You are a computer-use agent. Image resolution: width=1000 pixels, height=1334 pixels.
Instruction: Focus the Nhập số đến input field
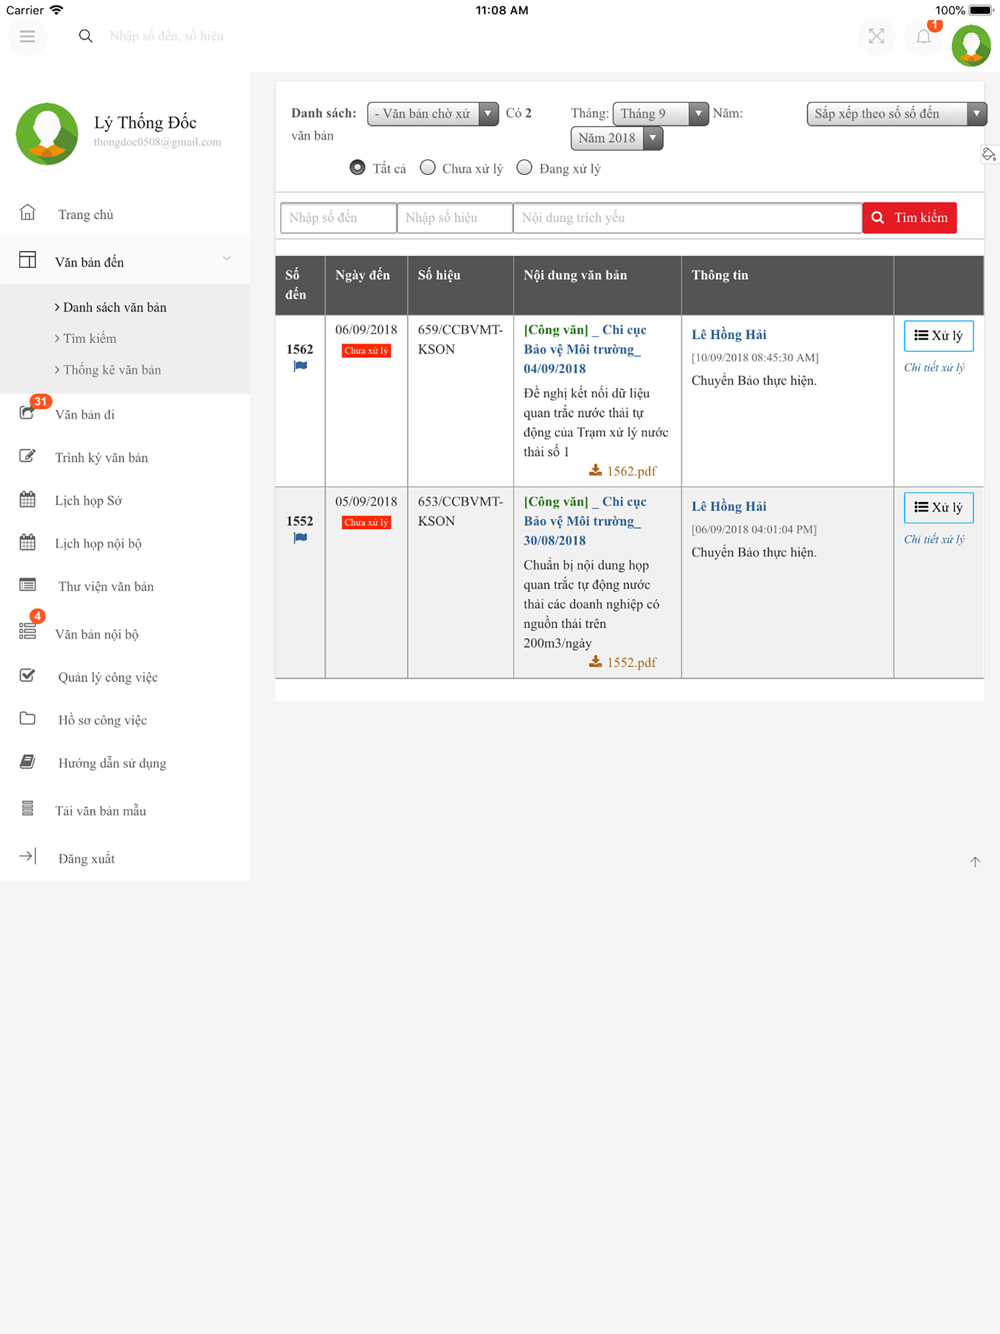pos(338,217)
